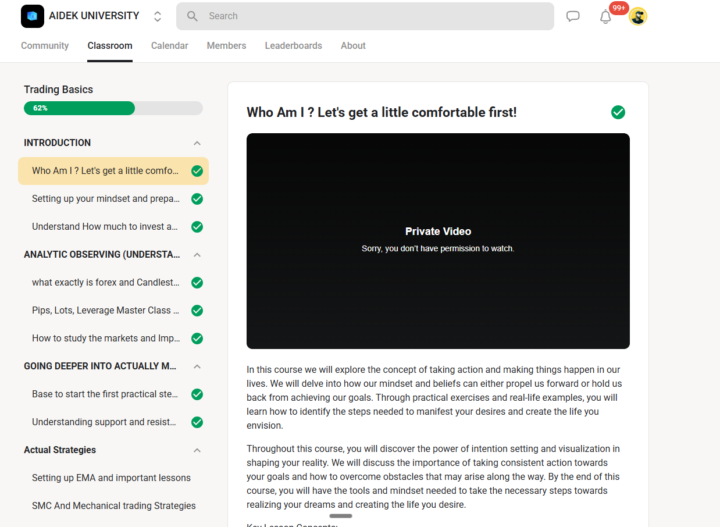Collapse the Analytic Observing section chevron
Viewport: 720px width, 527px height.
(197, 255)
